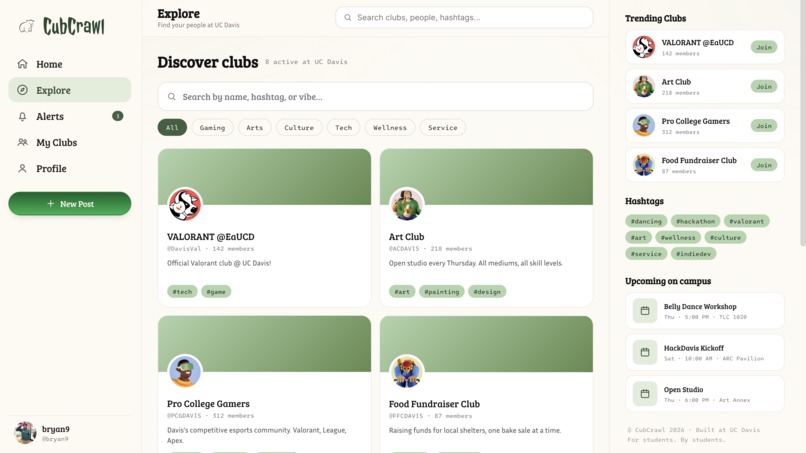Open Belly Dance Workshop event
The image size is (806, 453).
point(705,311)
